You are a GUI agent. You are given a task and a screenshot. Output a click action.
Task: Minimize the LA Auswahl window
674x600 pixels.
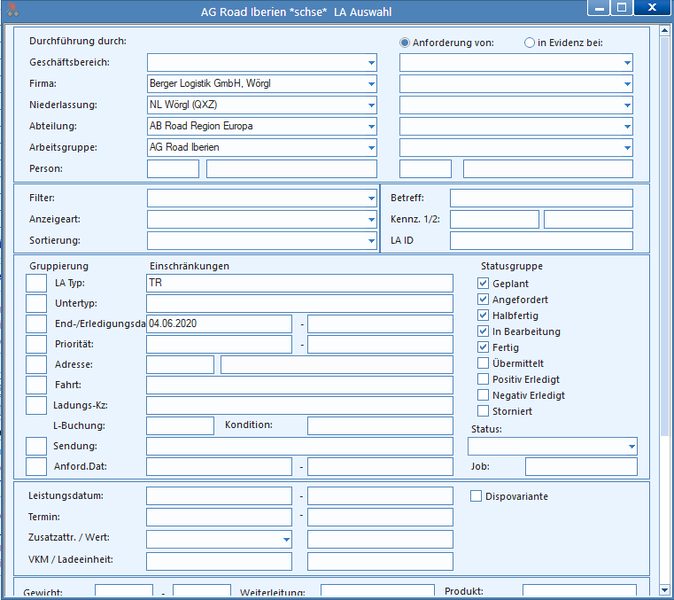[x=599, y=8]
